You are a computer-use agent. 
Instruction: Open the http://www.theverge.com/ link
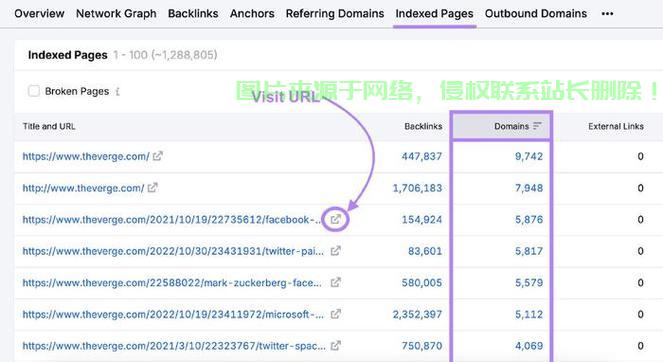pos(83,188)
